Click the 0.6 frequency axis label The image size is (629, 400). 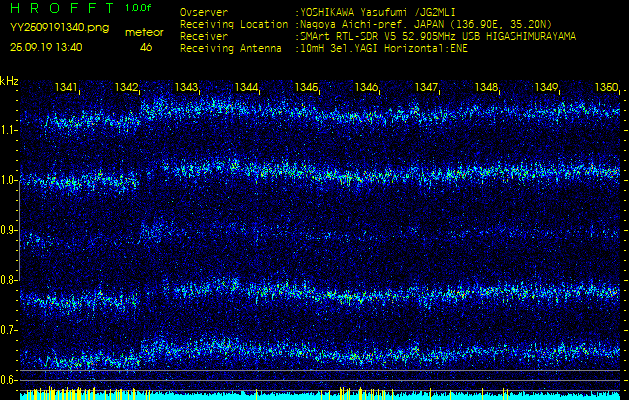click(9, 380)
